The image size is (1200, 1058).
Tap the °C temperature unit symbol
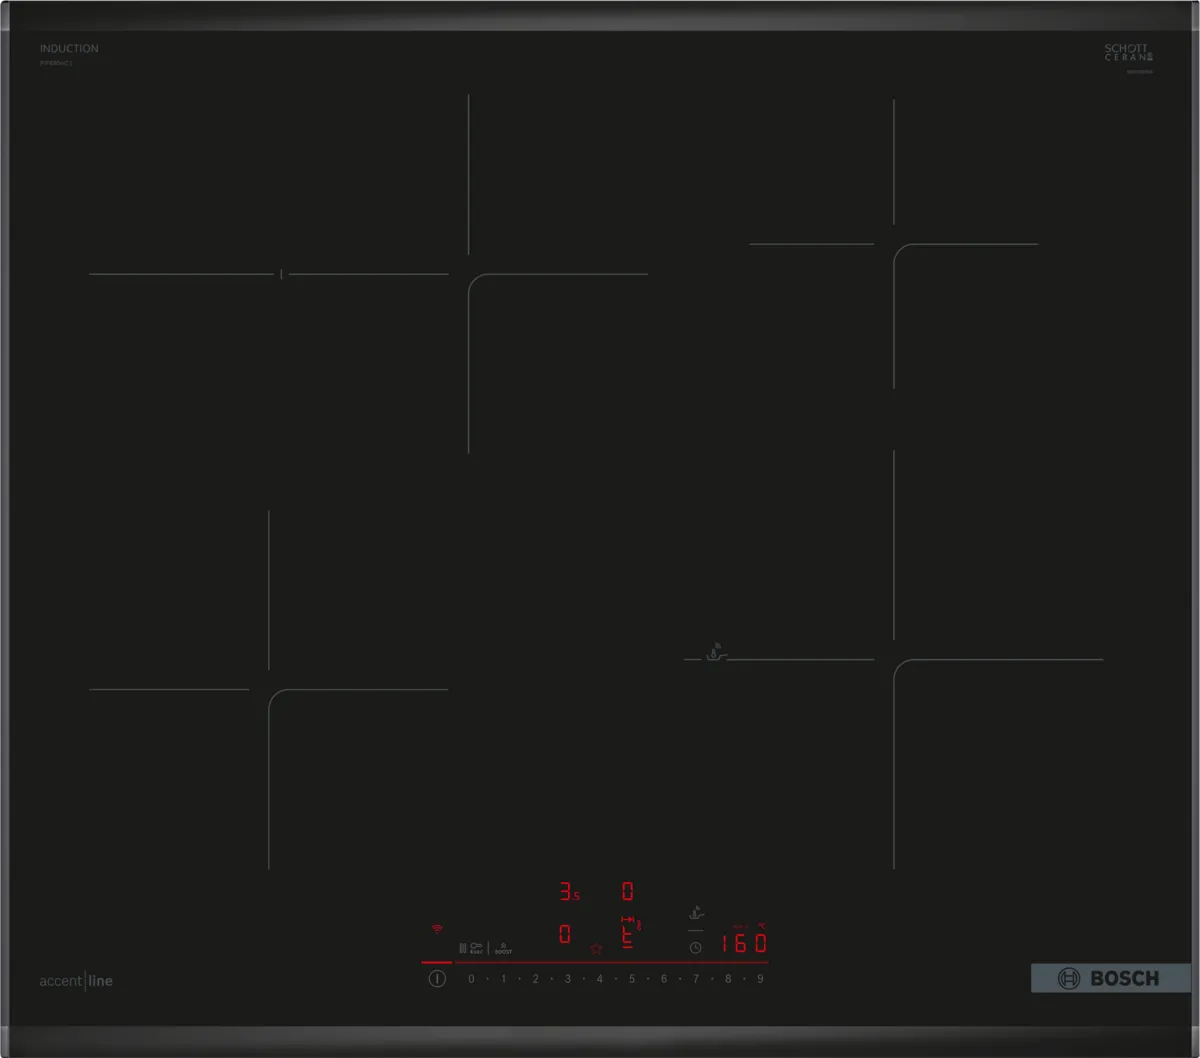coord(763,925)
